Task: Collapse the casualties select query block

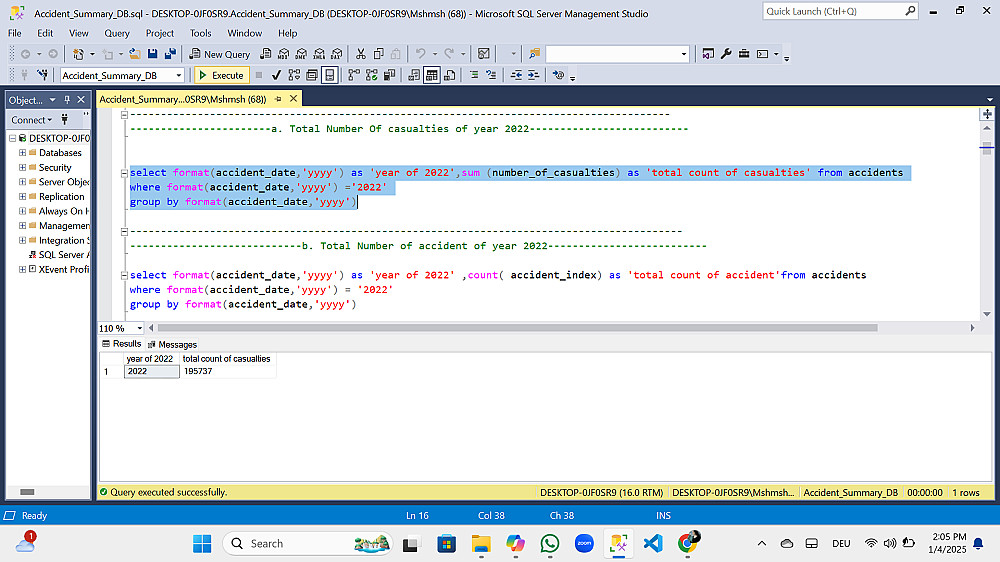Action: (x=124, y=173)
